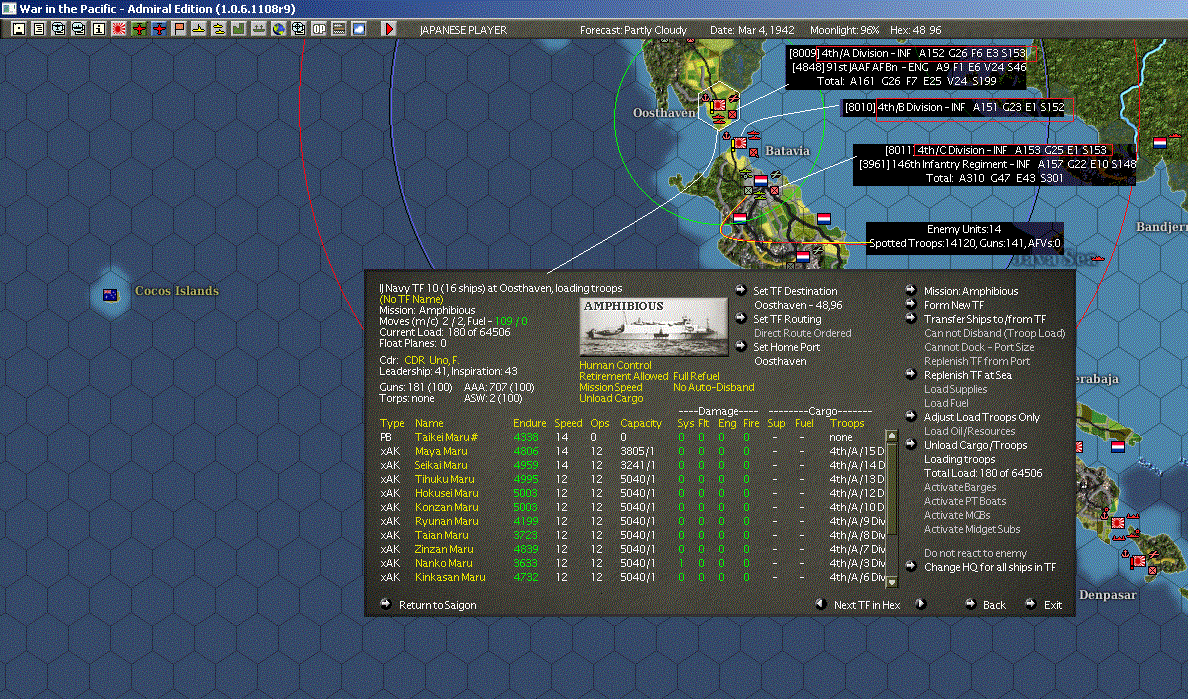Select ship Taikei Maru in list
This screenshot has height=699, width=1188.
(x=446, y=437)
